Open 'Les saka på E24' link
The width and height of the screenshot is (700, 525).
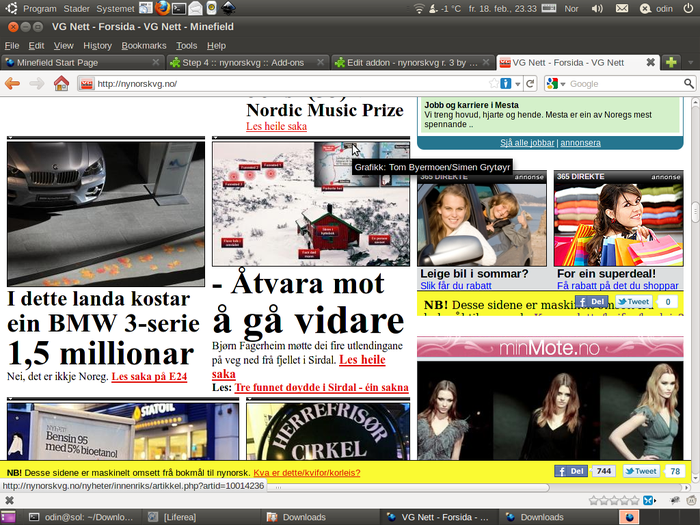(x=149, y=377)
